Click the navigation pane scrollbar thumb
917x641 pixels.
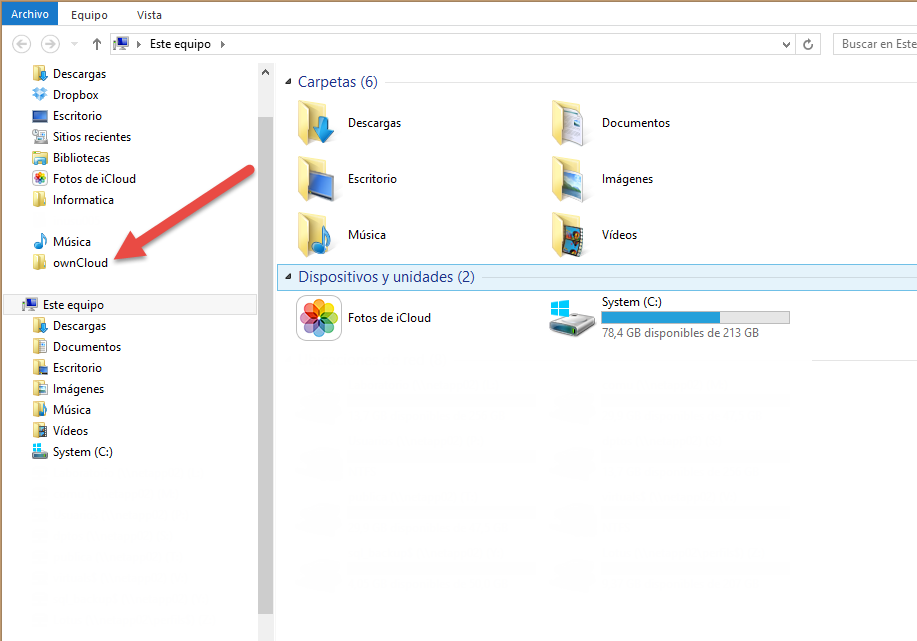point(266,365)
